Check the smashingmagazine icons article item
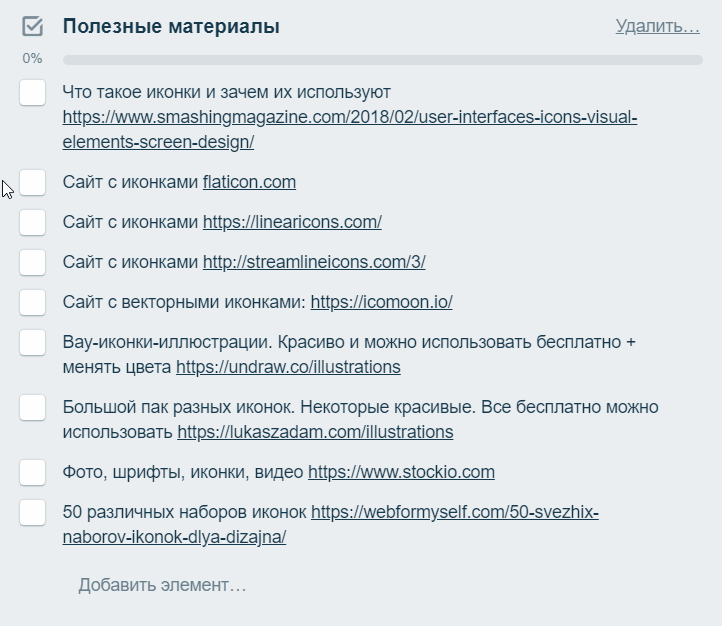722x626 pixels. pos(33,93)
